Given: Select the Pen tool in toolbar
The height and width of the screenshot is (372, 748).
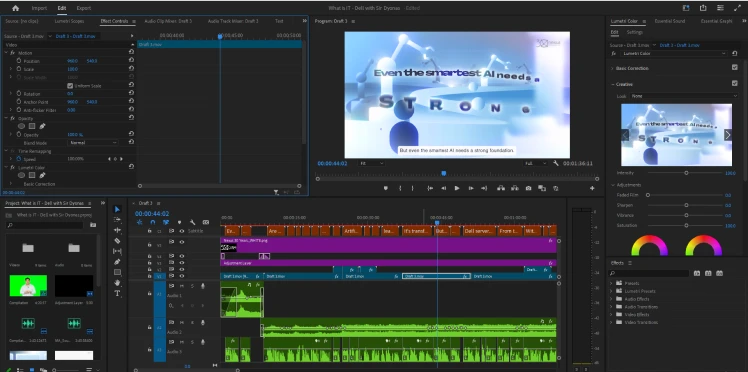Looking at the screenshot, I should (x=117, y=262).
